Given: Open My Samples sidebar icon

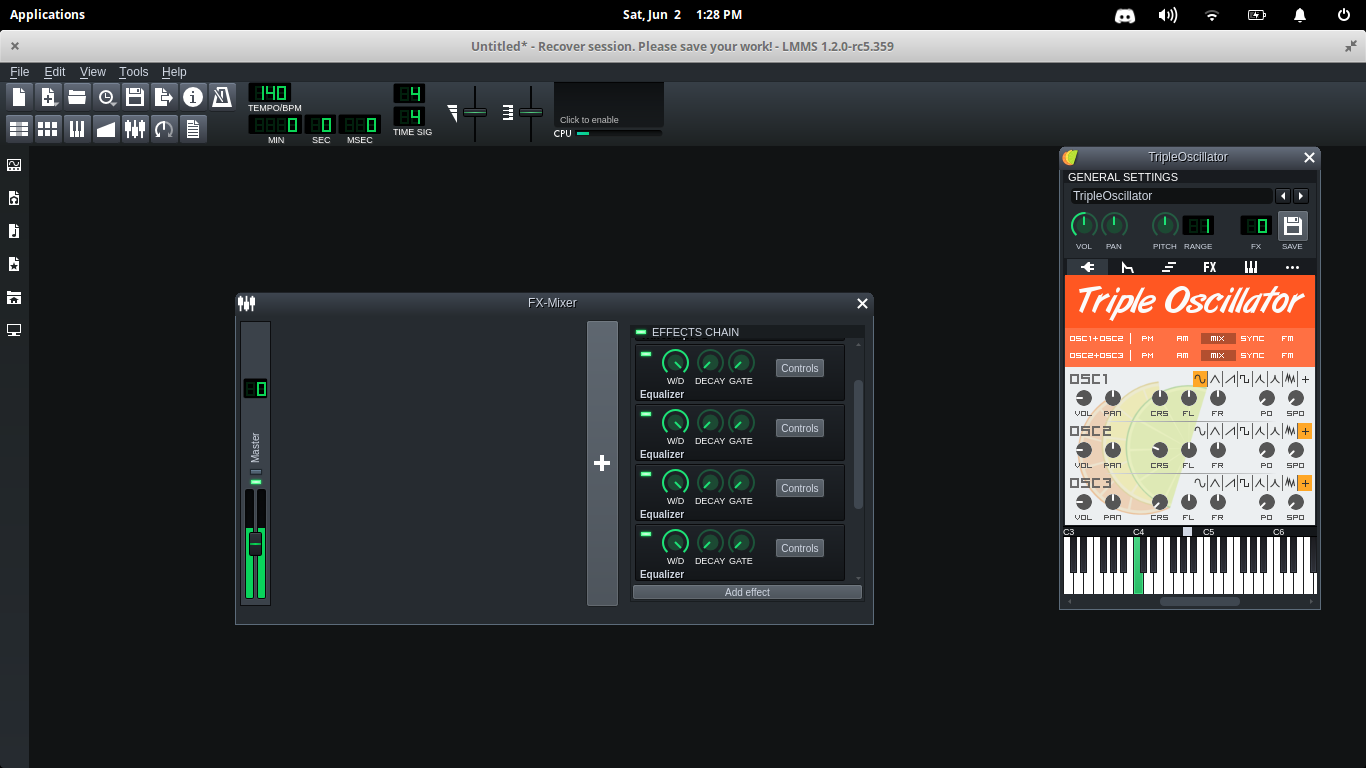Looking at the screenshot, I should point(14,231).
